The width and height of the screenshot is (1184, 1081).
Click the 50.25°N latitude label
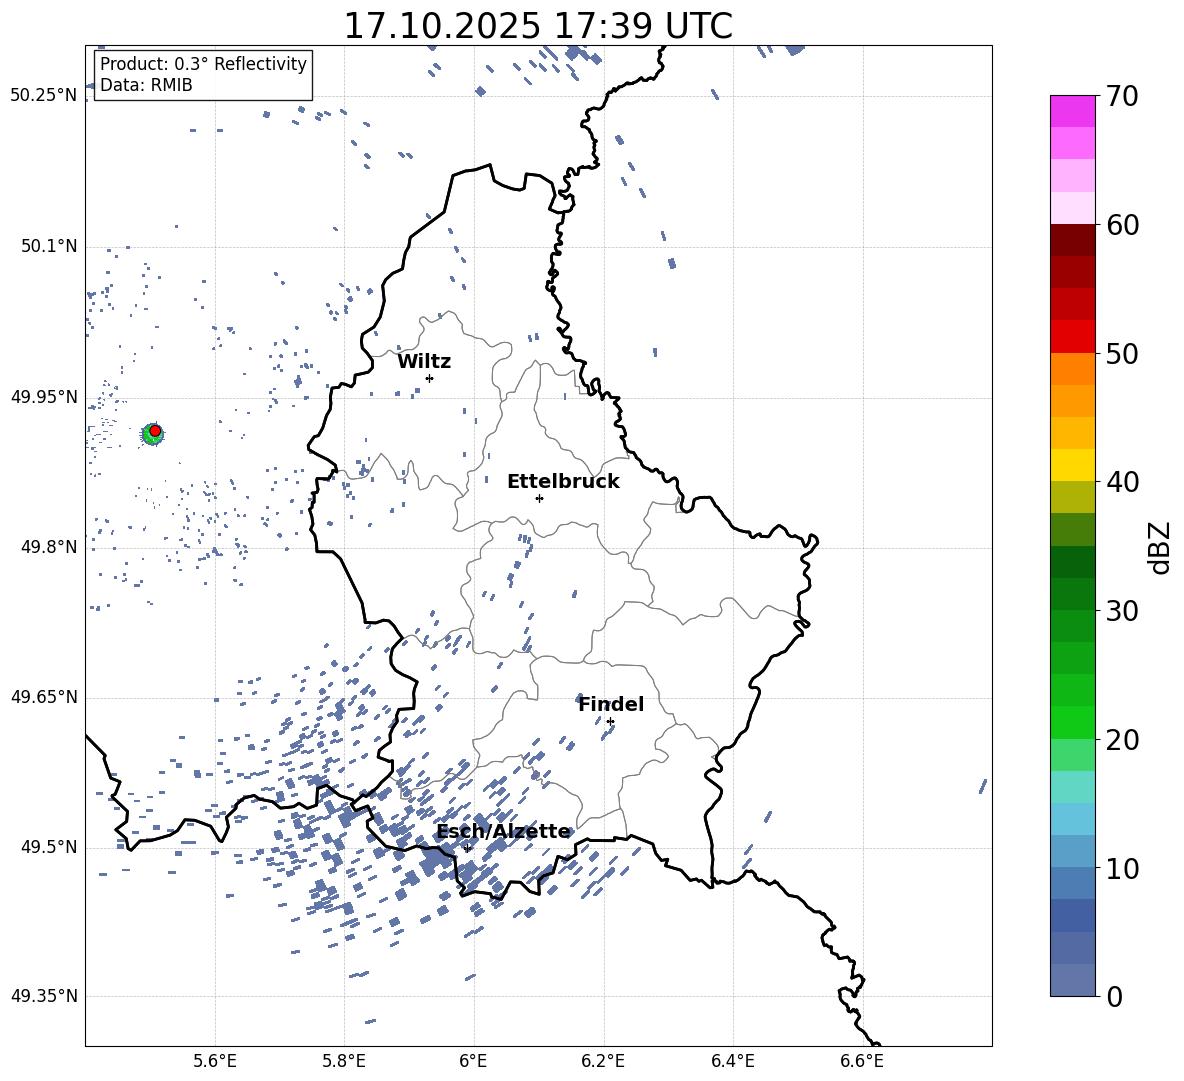point(44,96)
